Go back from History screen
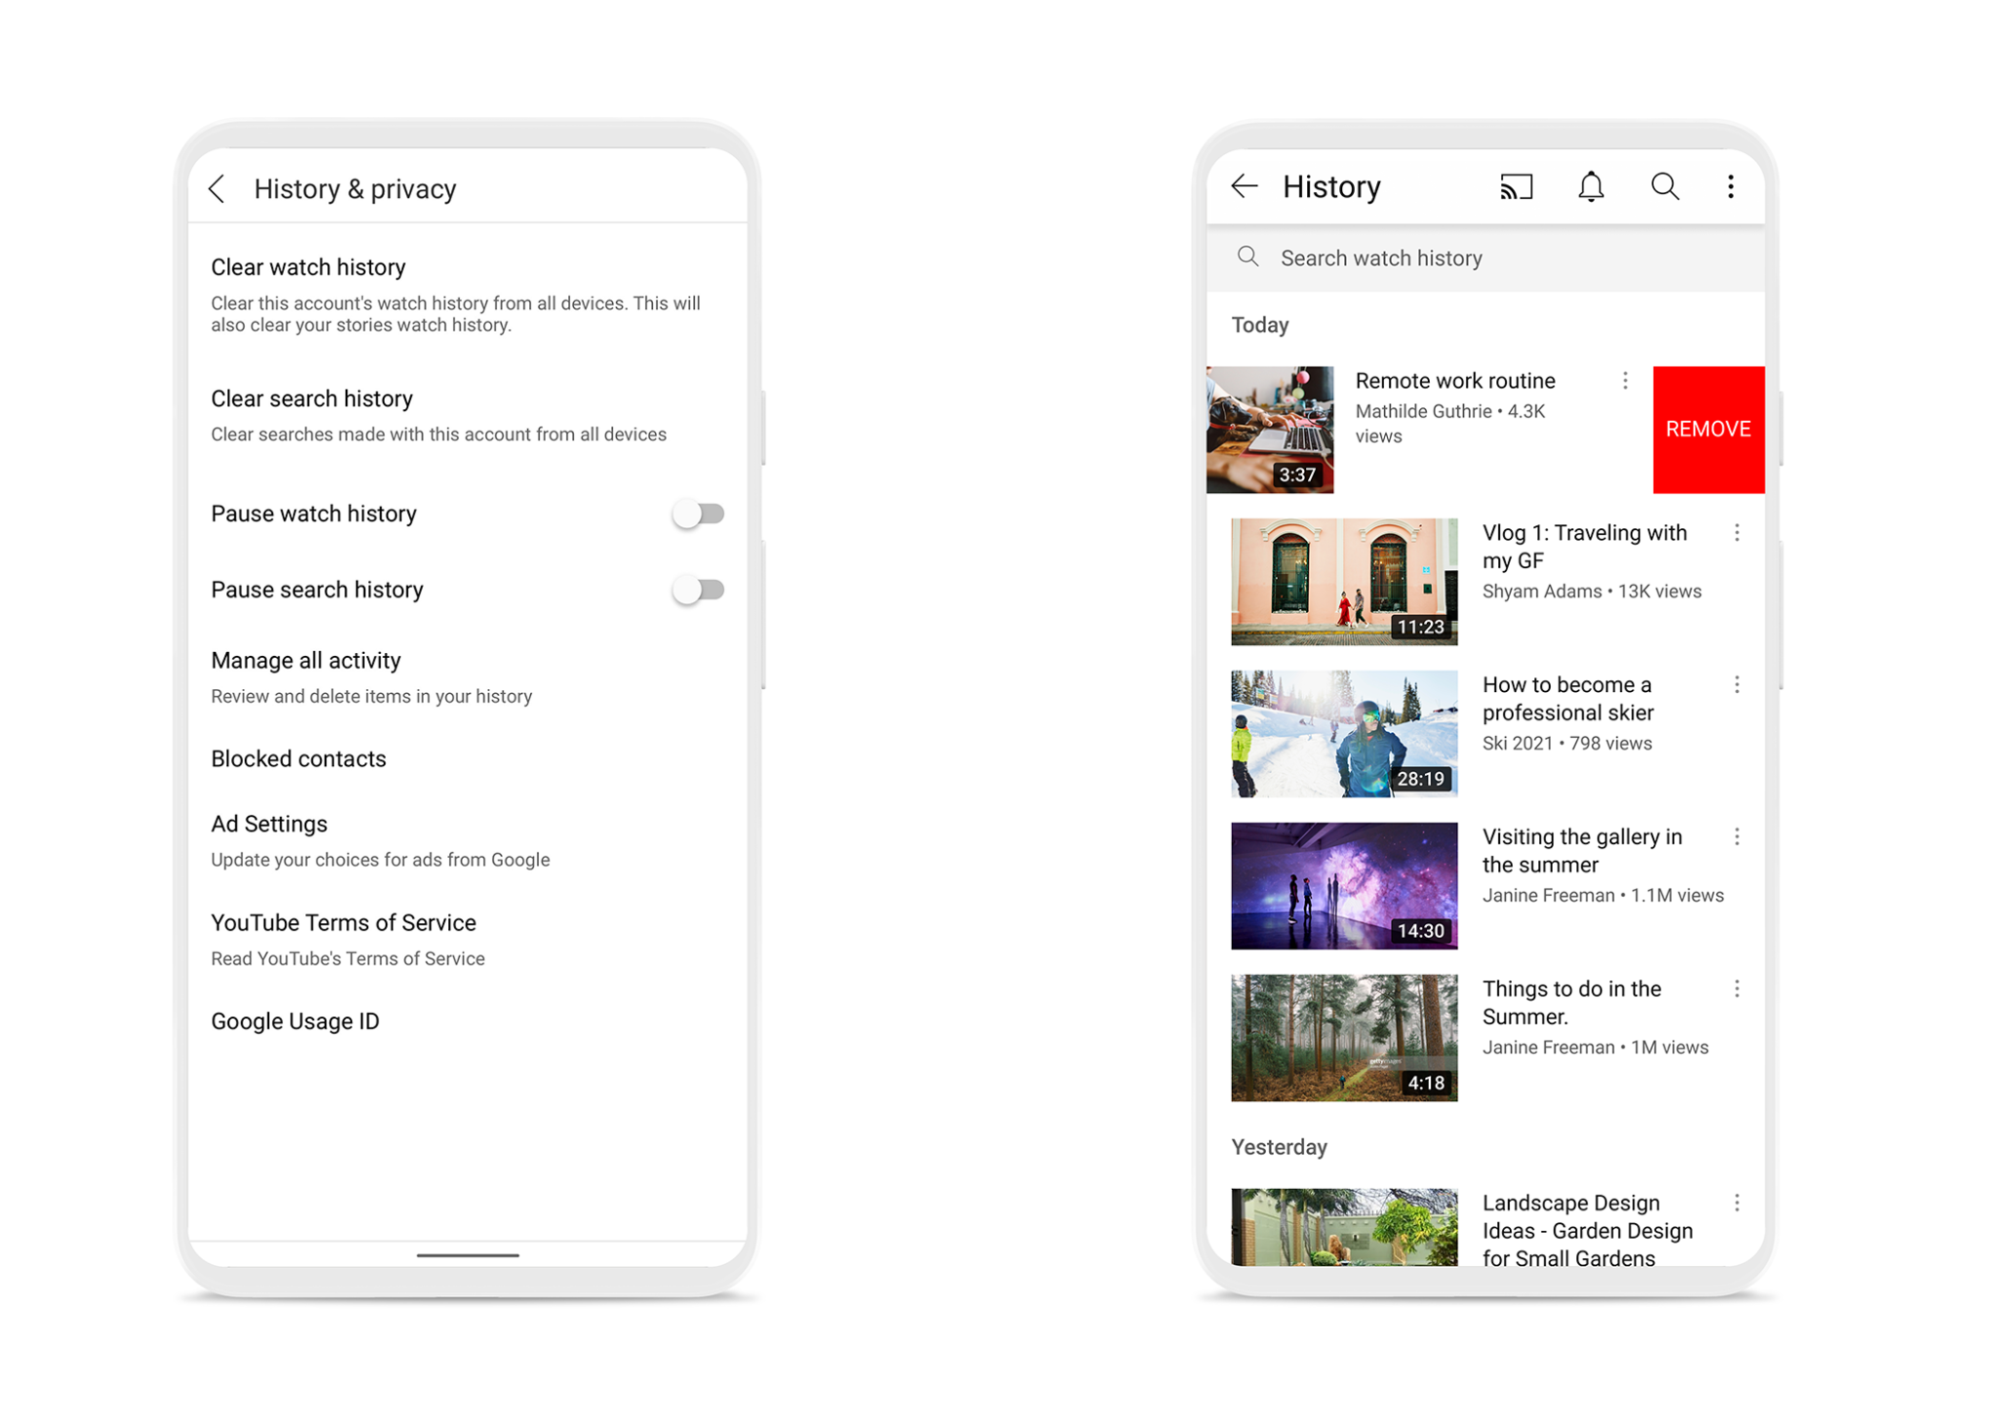This screenshot has width=1999, height=1428. click(x=1244, y=187)
